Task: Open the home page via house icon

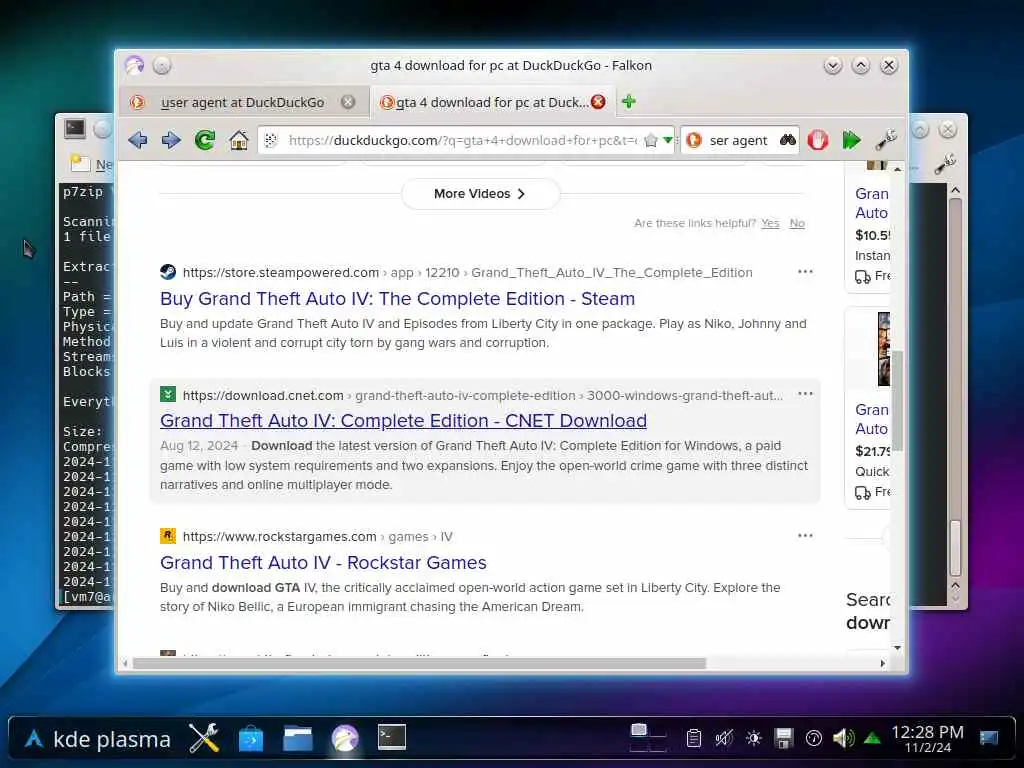Action: point(238,140)
